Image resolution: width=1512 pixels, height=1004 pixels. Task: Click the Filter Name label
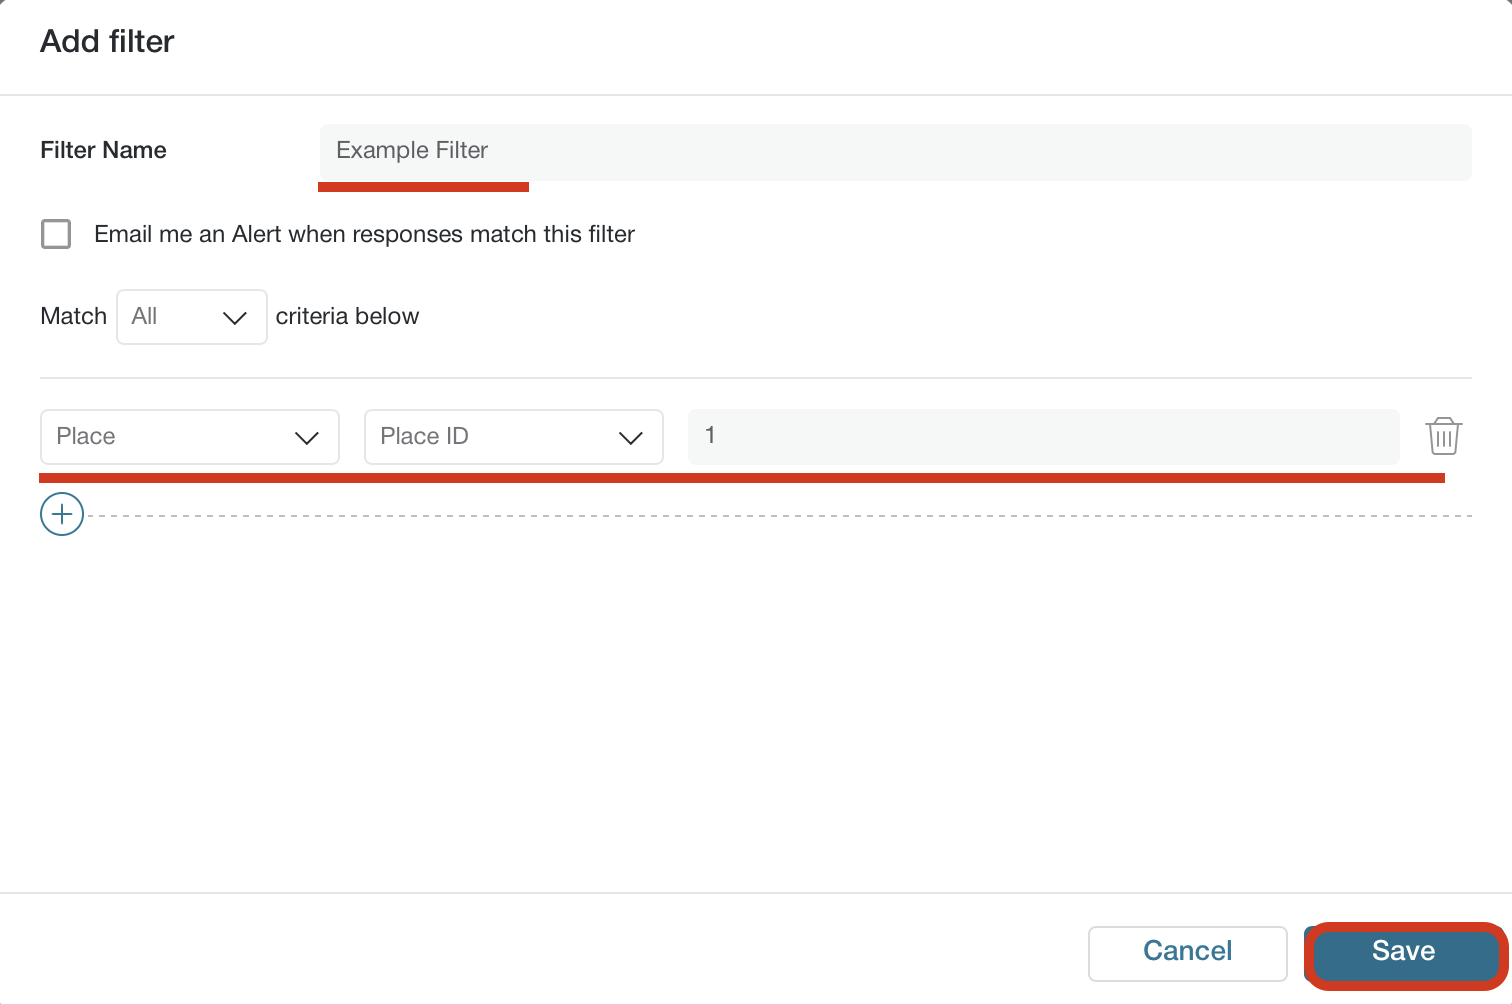[x=103, y=150]
